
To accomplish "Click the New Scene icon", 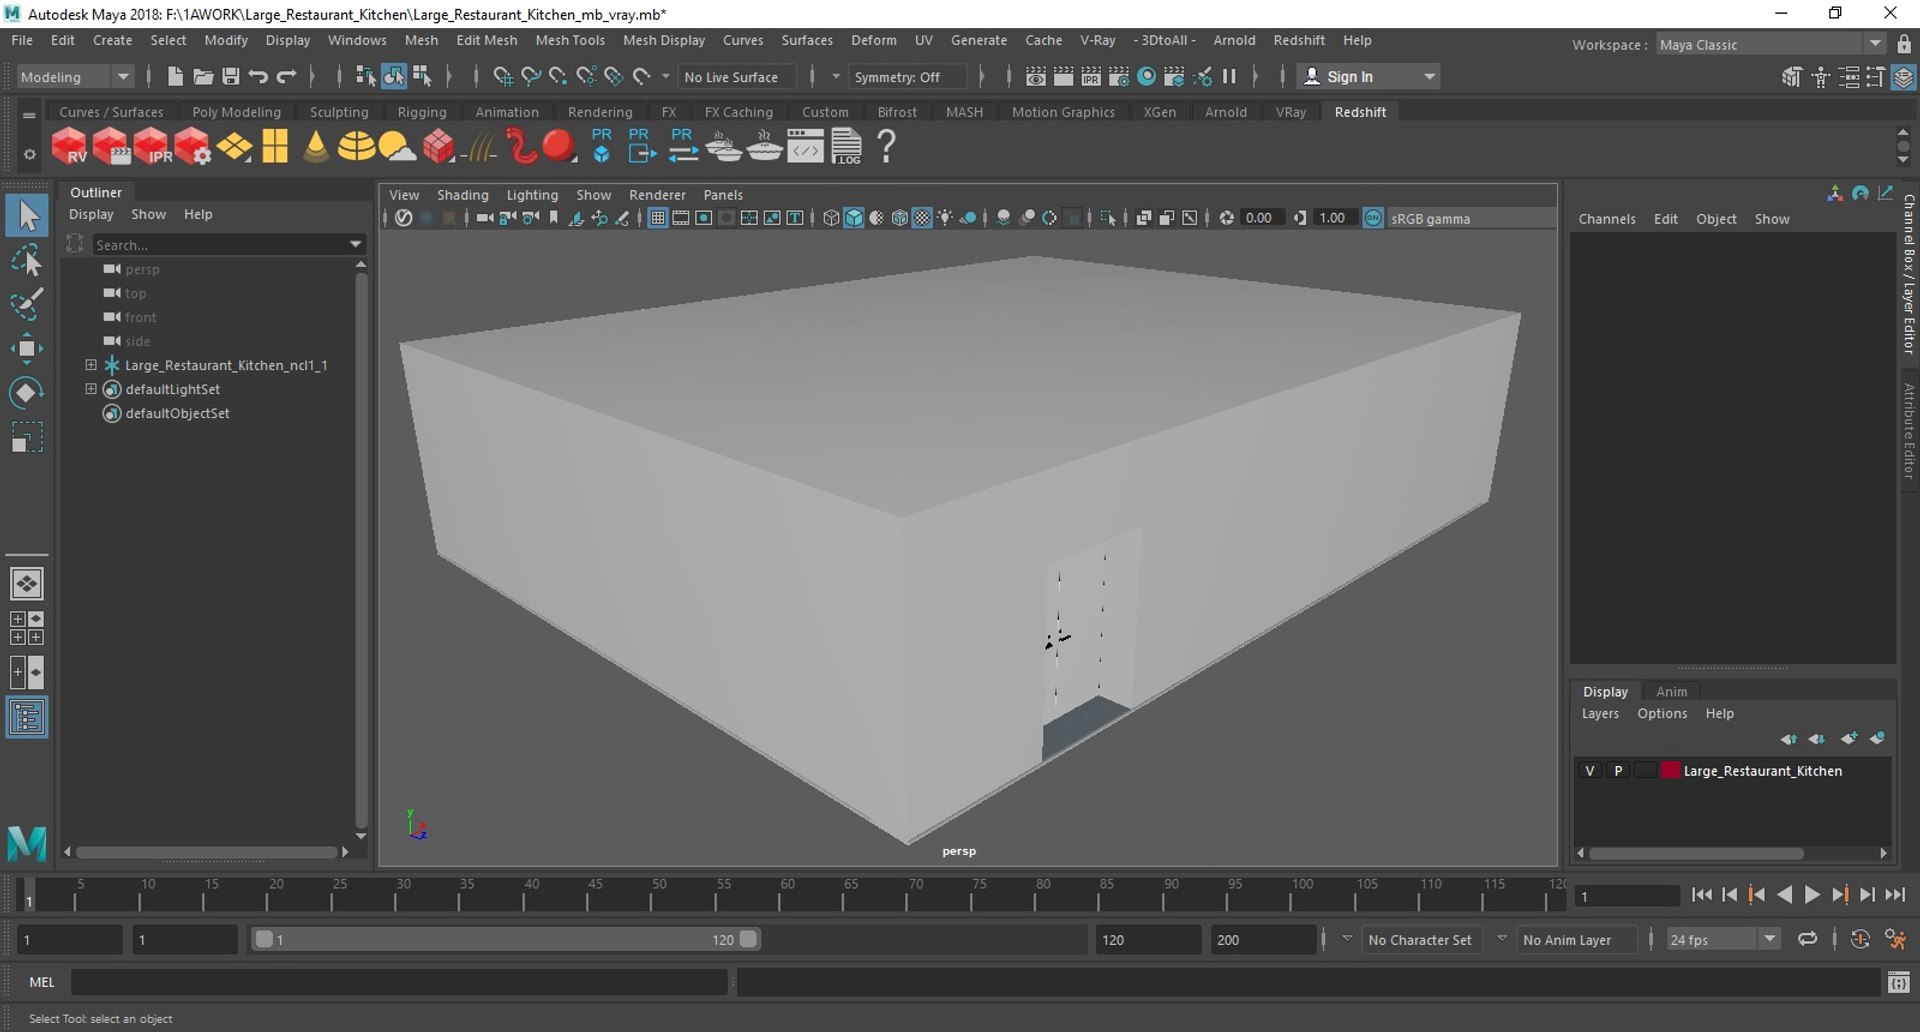I will point(175,77).
